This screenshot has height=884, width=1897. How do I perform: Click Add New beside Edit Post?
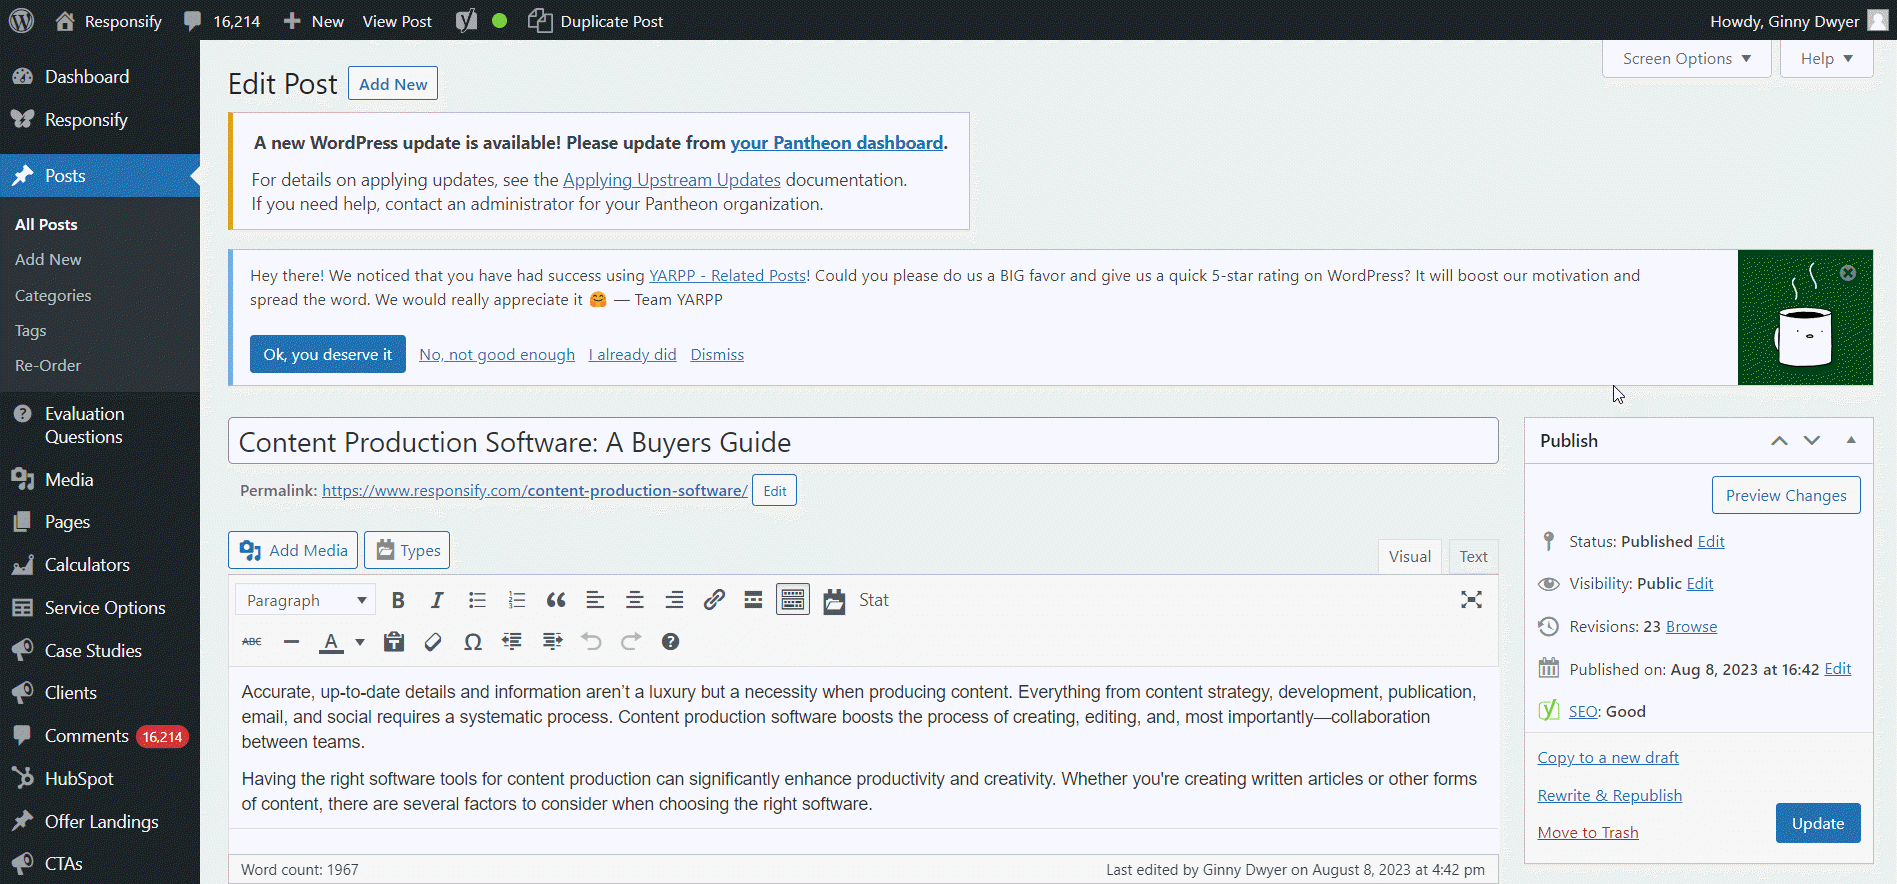click(393, 84)
